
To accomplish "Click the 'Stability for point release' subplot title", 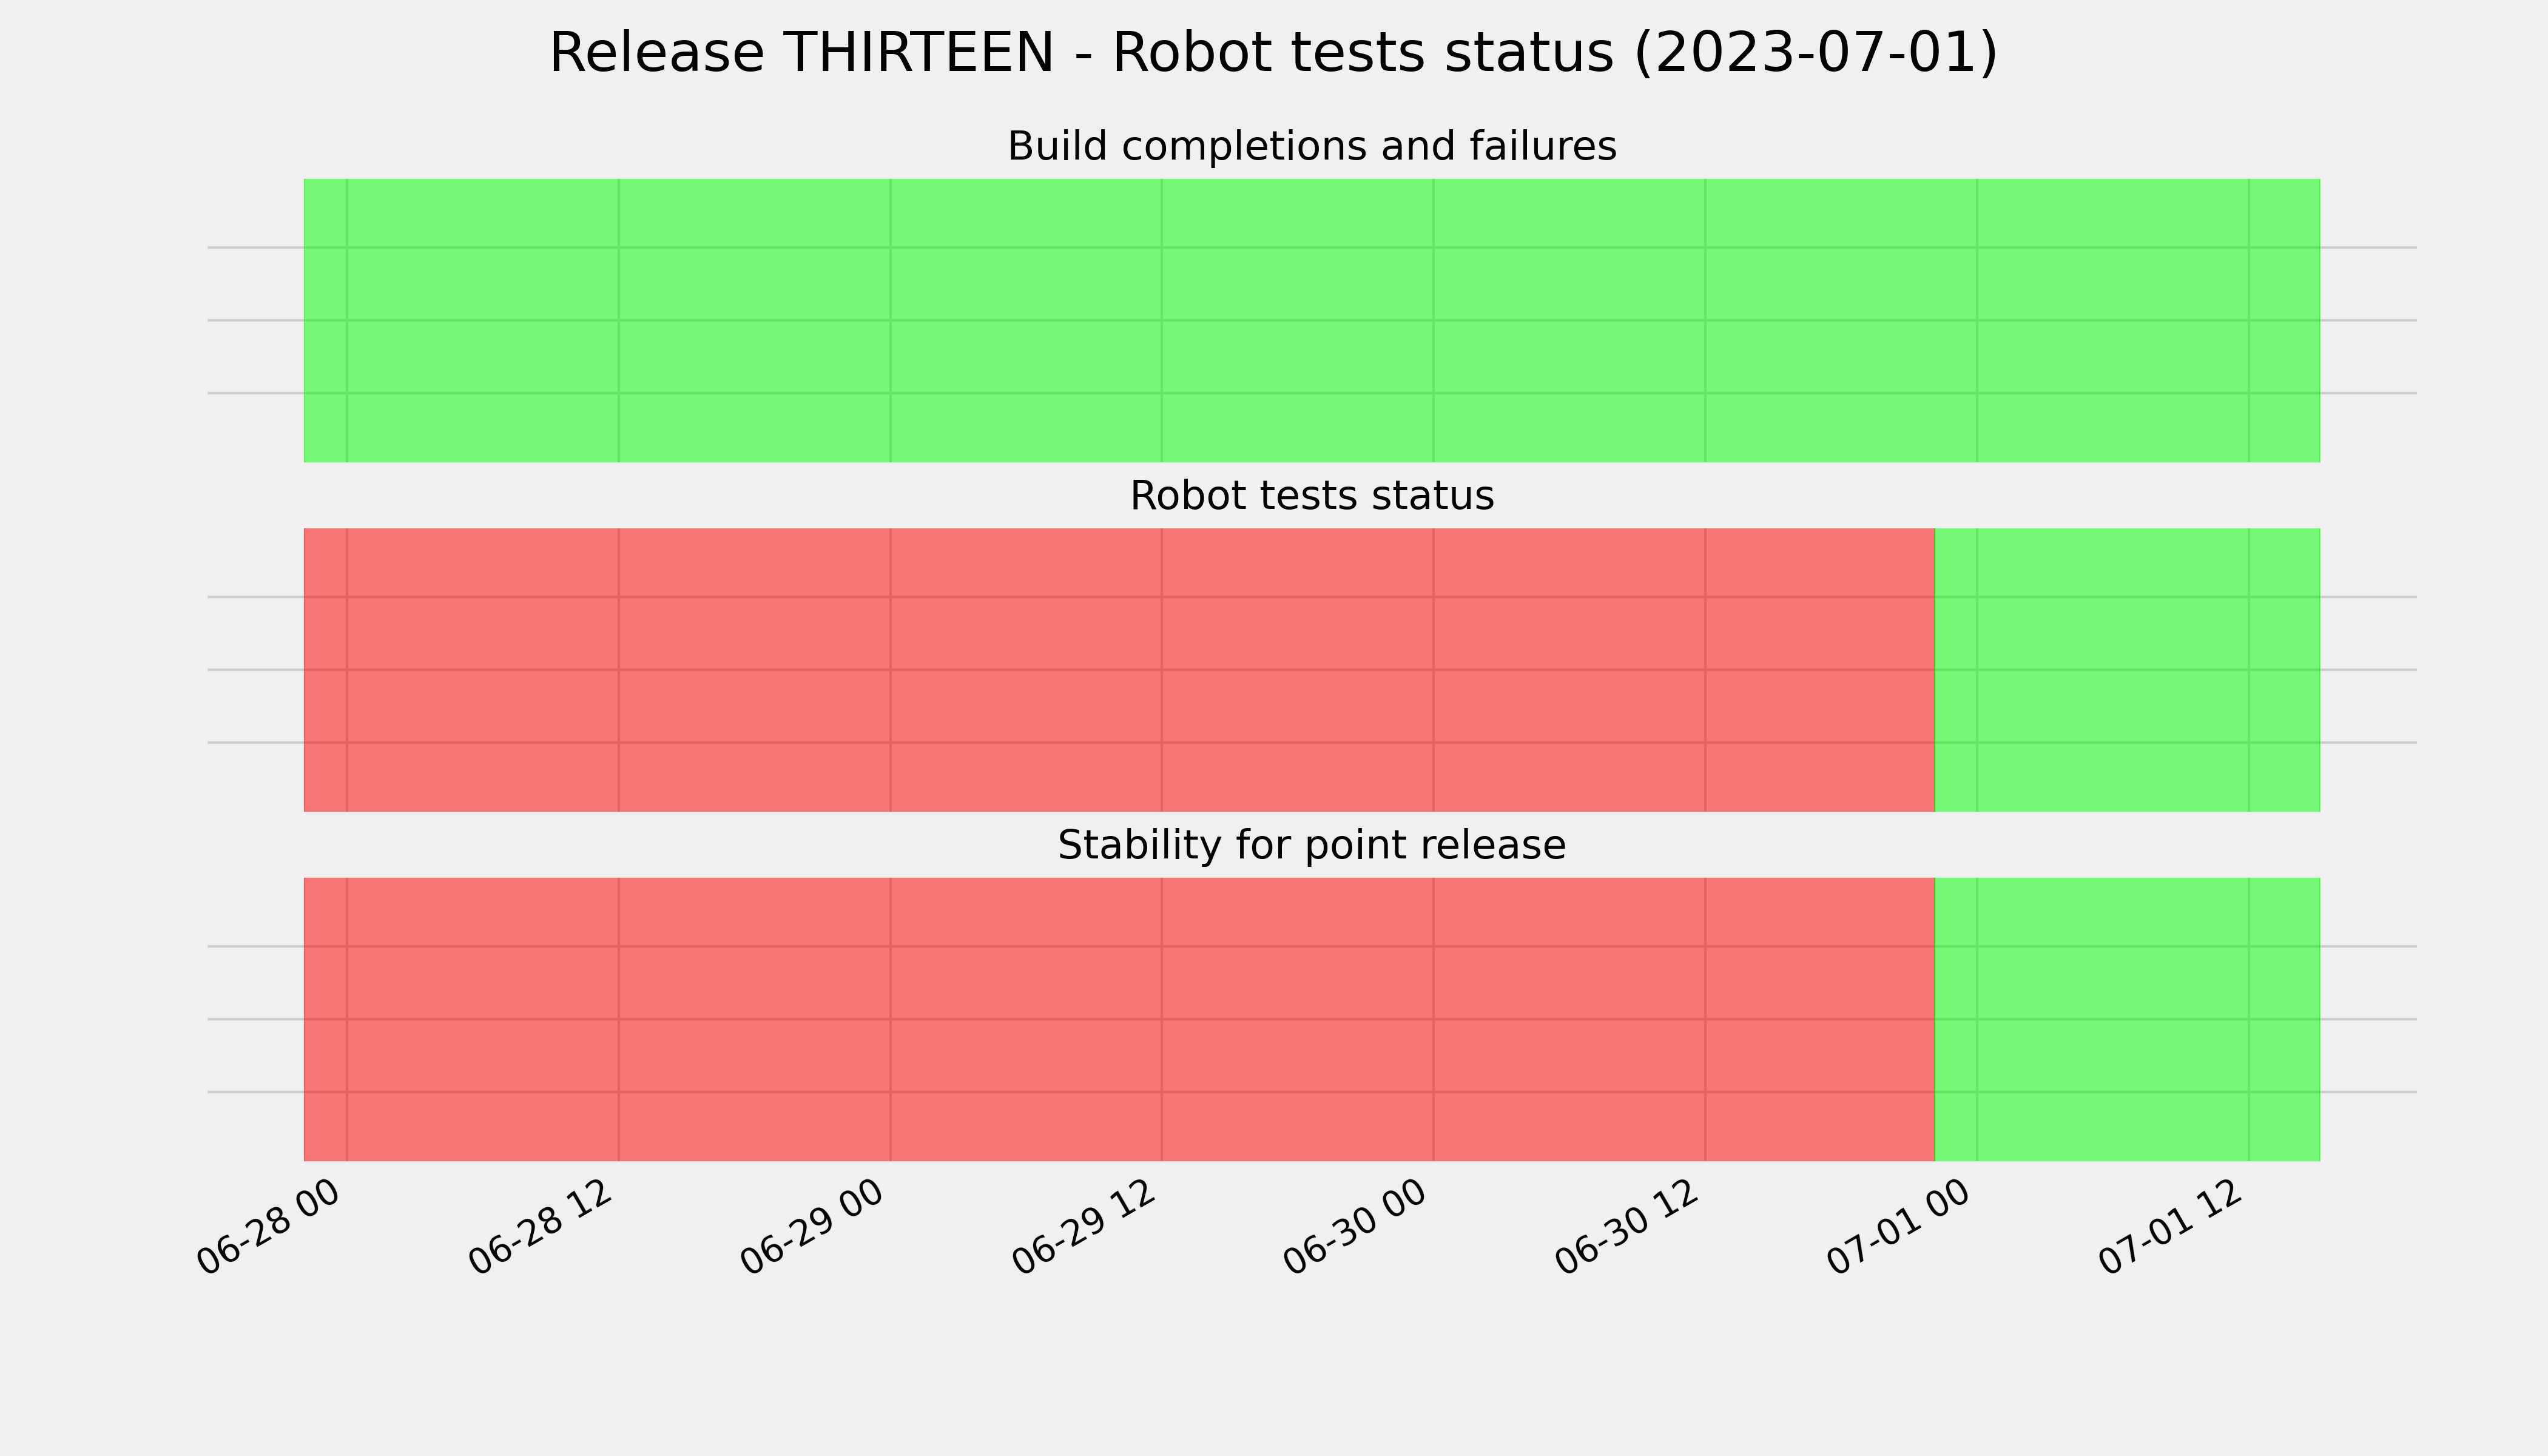I will tap(1311, 846).
